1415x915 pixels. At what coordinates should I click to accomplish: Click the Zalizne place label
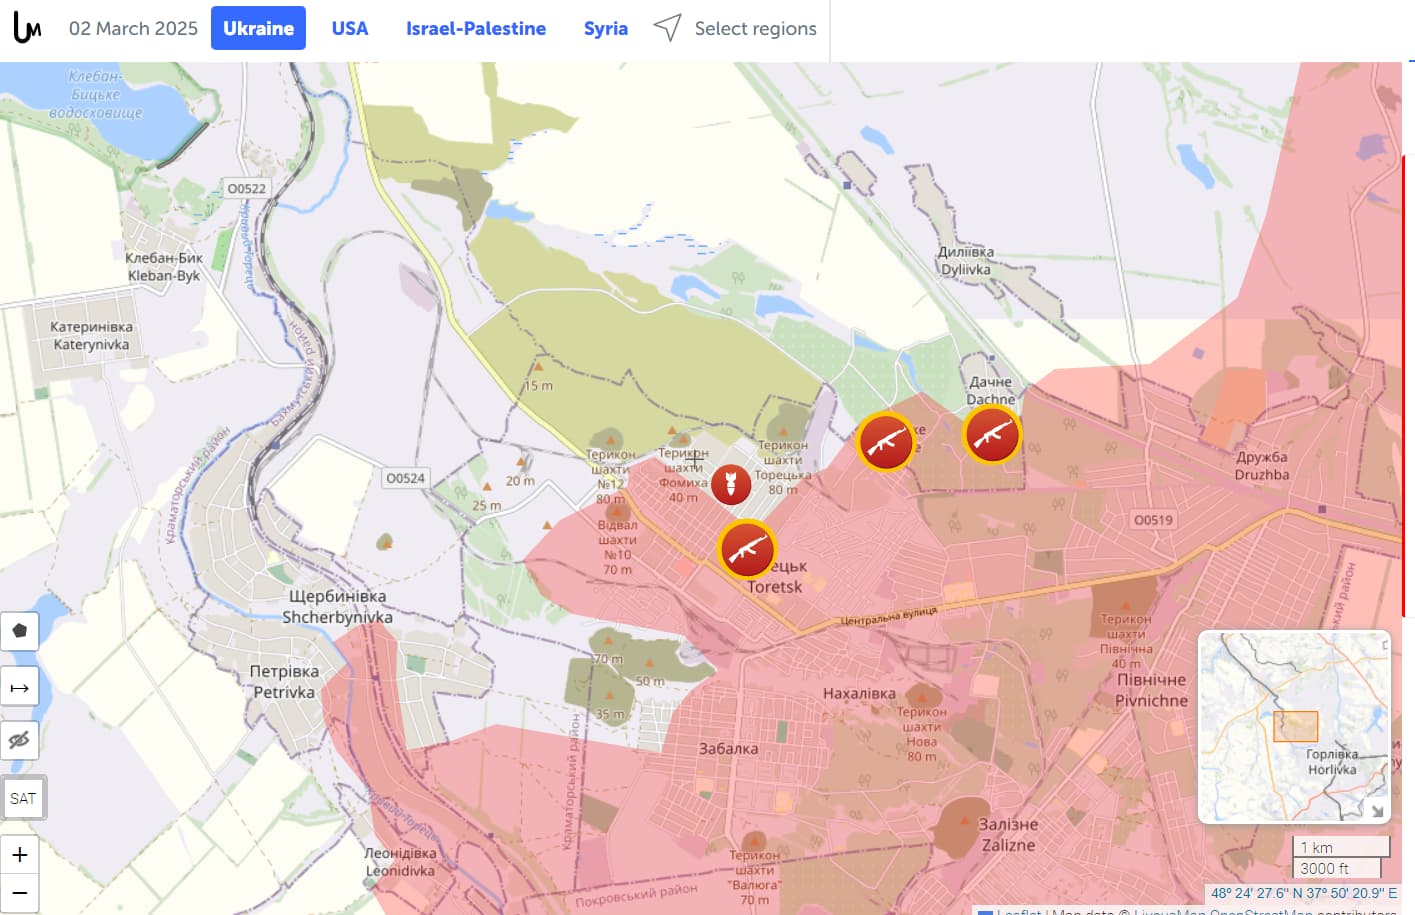tap(1008, 845)
